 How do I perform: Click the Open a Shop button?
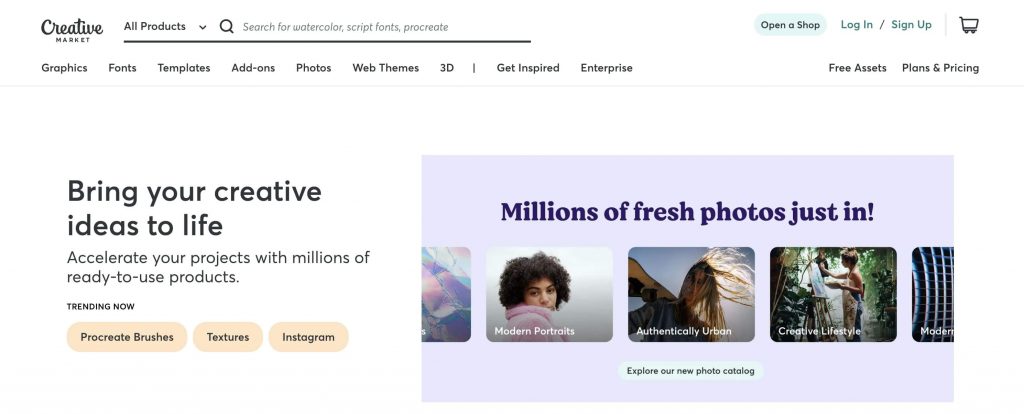click(790, 25)
